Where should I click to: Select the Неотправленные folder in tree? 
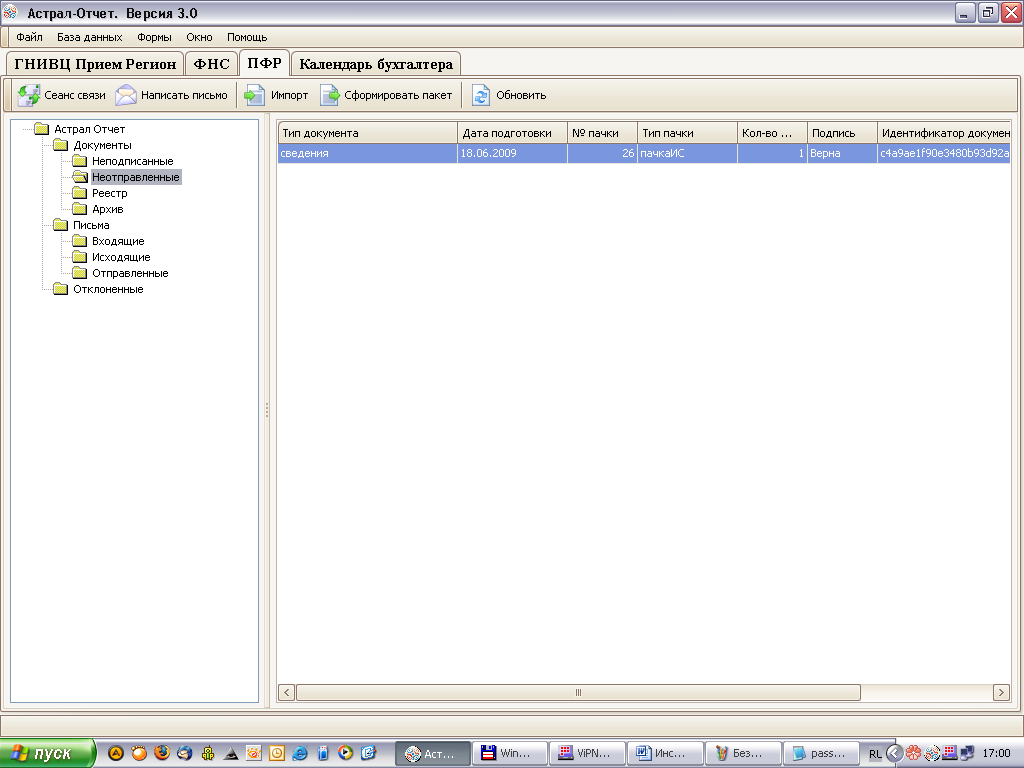[x=136, y=177]
